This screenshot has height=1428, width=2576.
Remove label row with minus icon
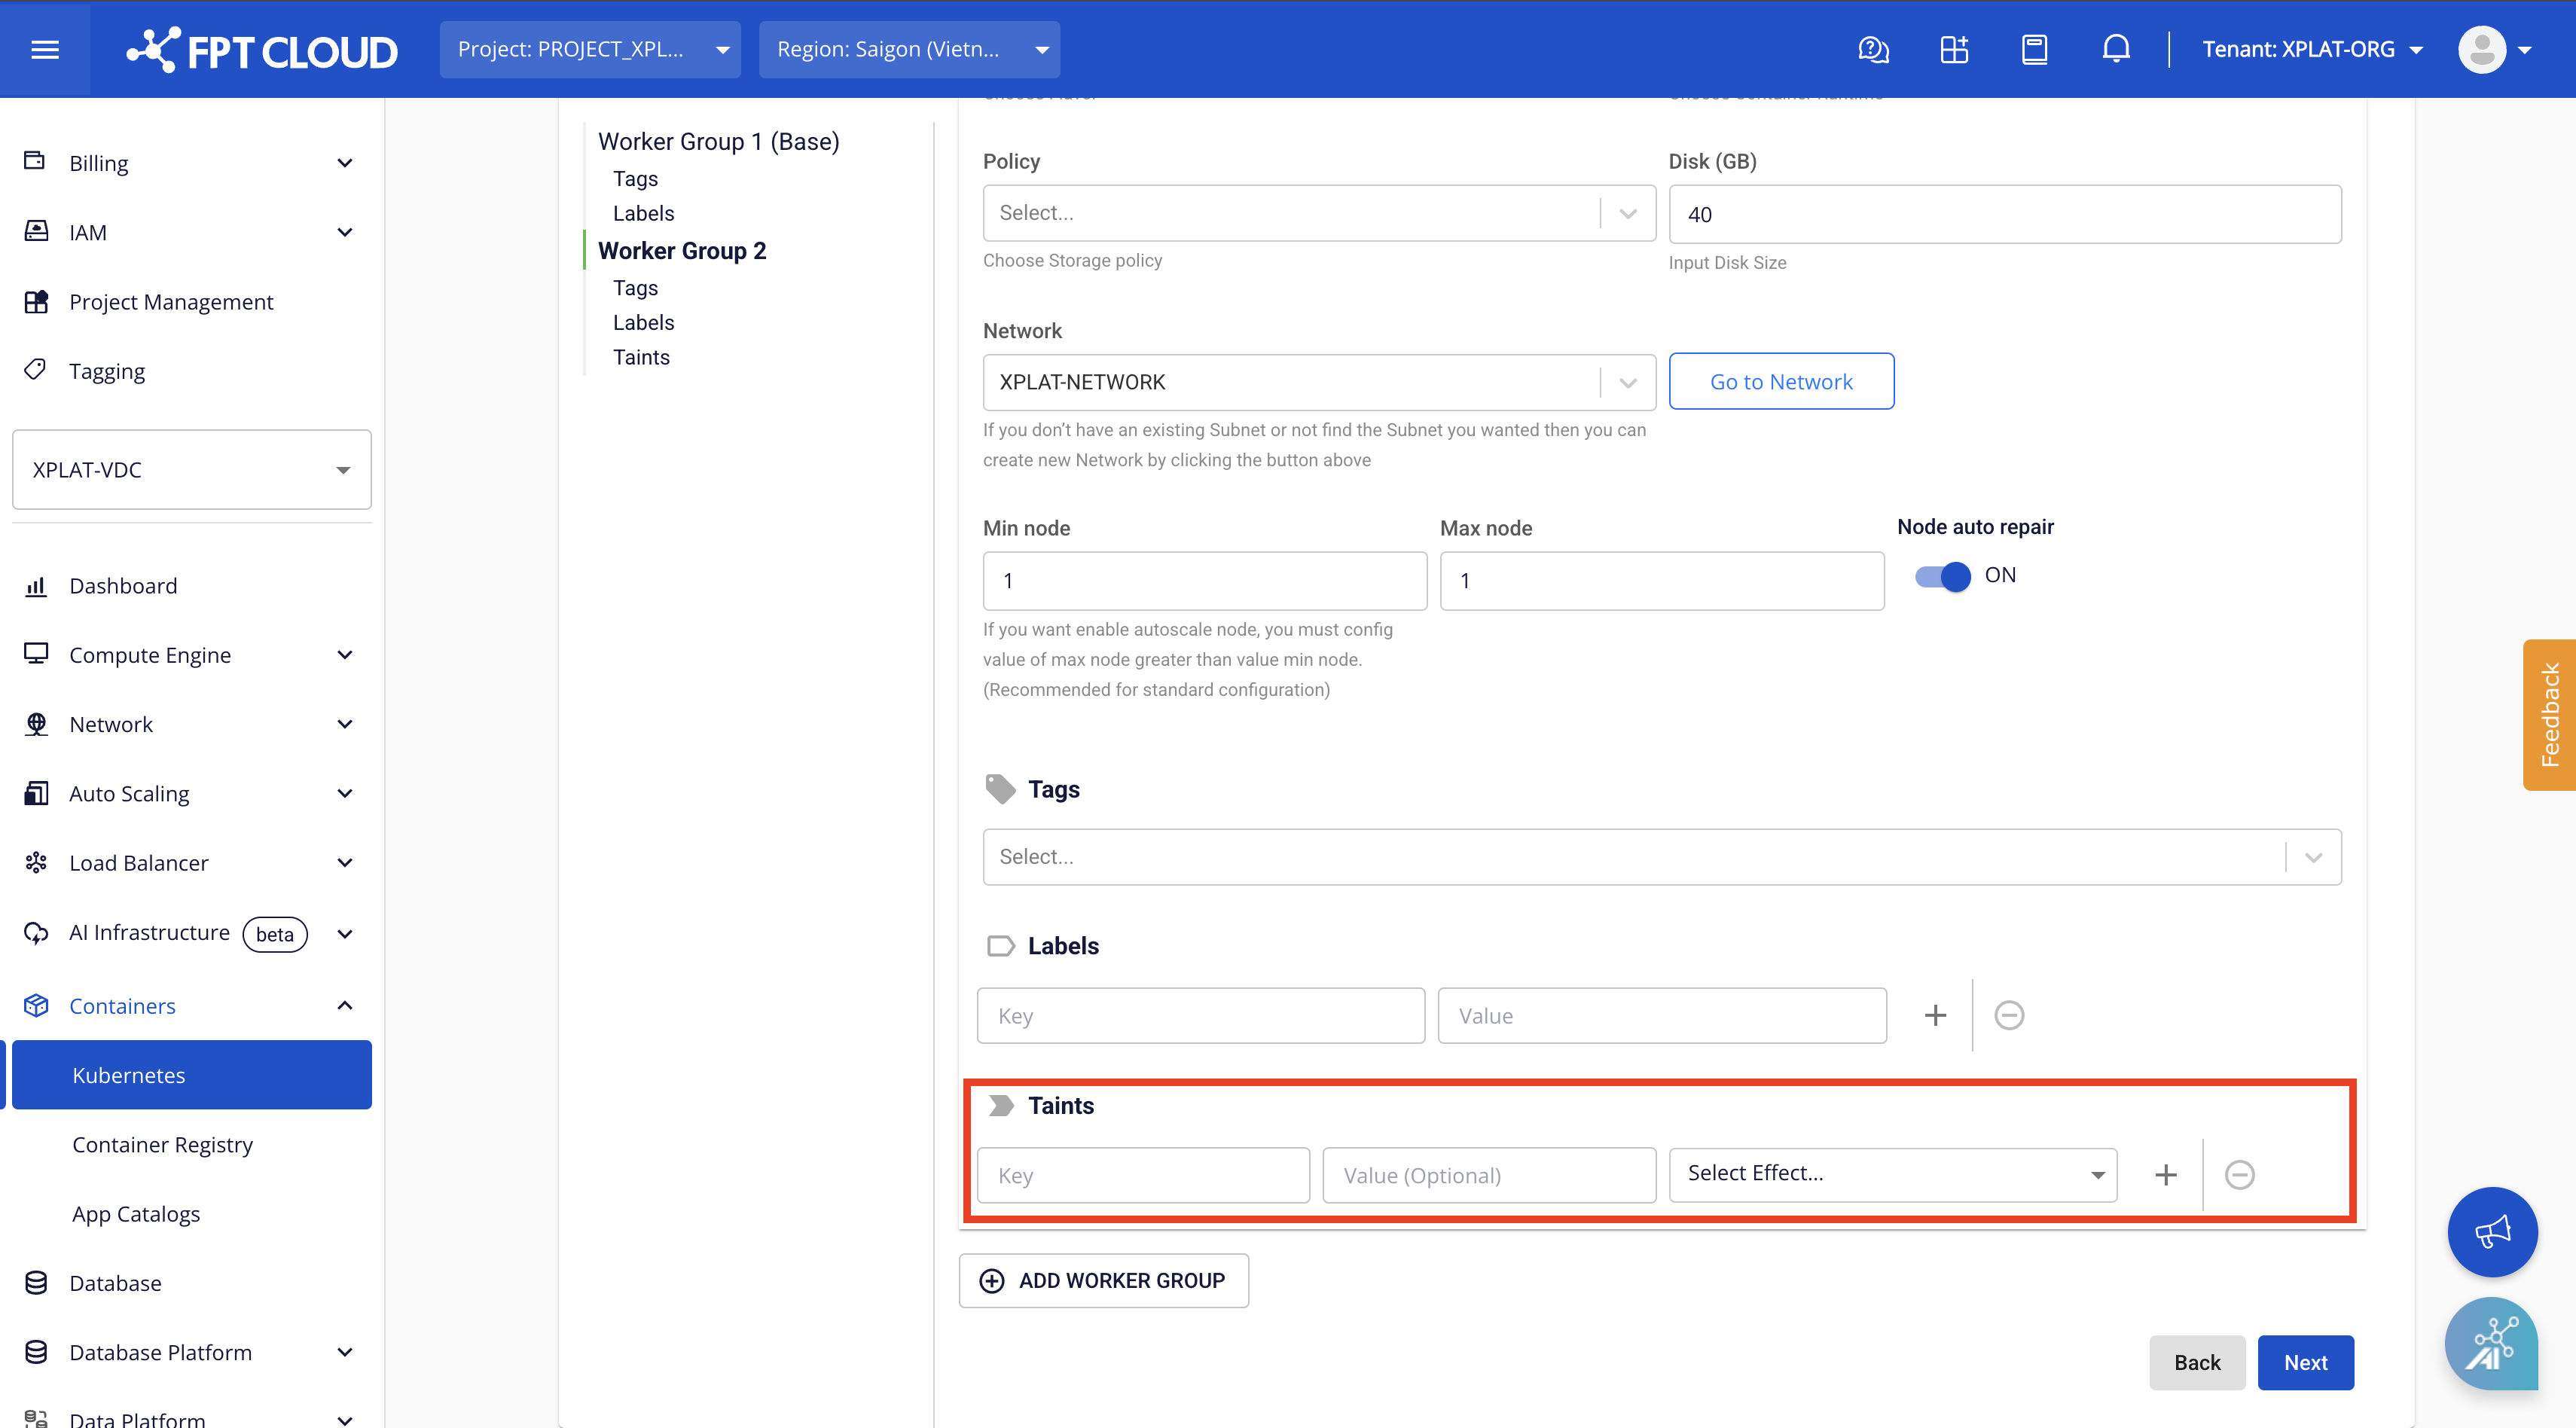click(x=2008, y=1015)
